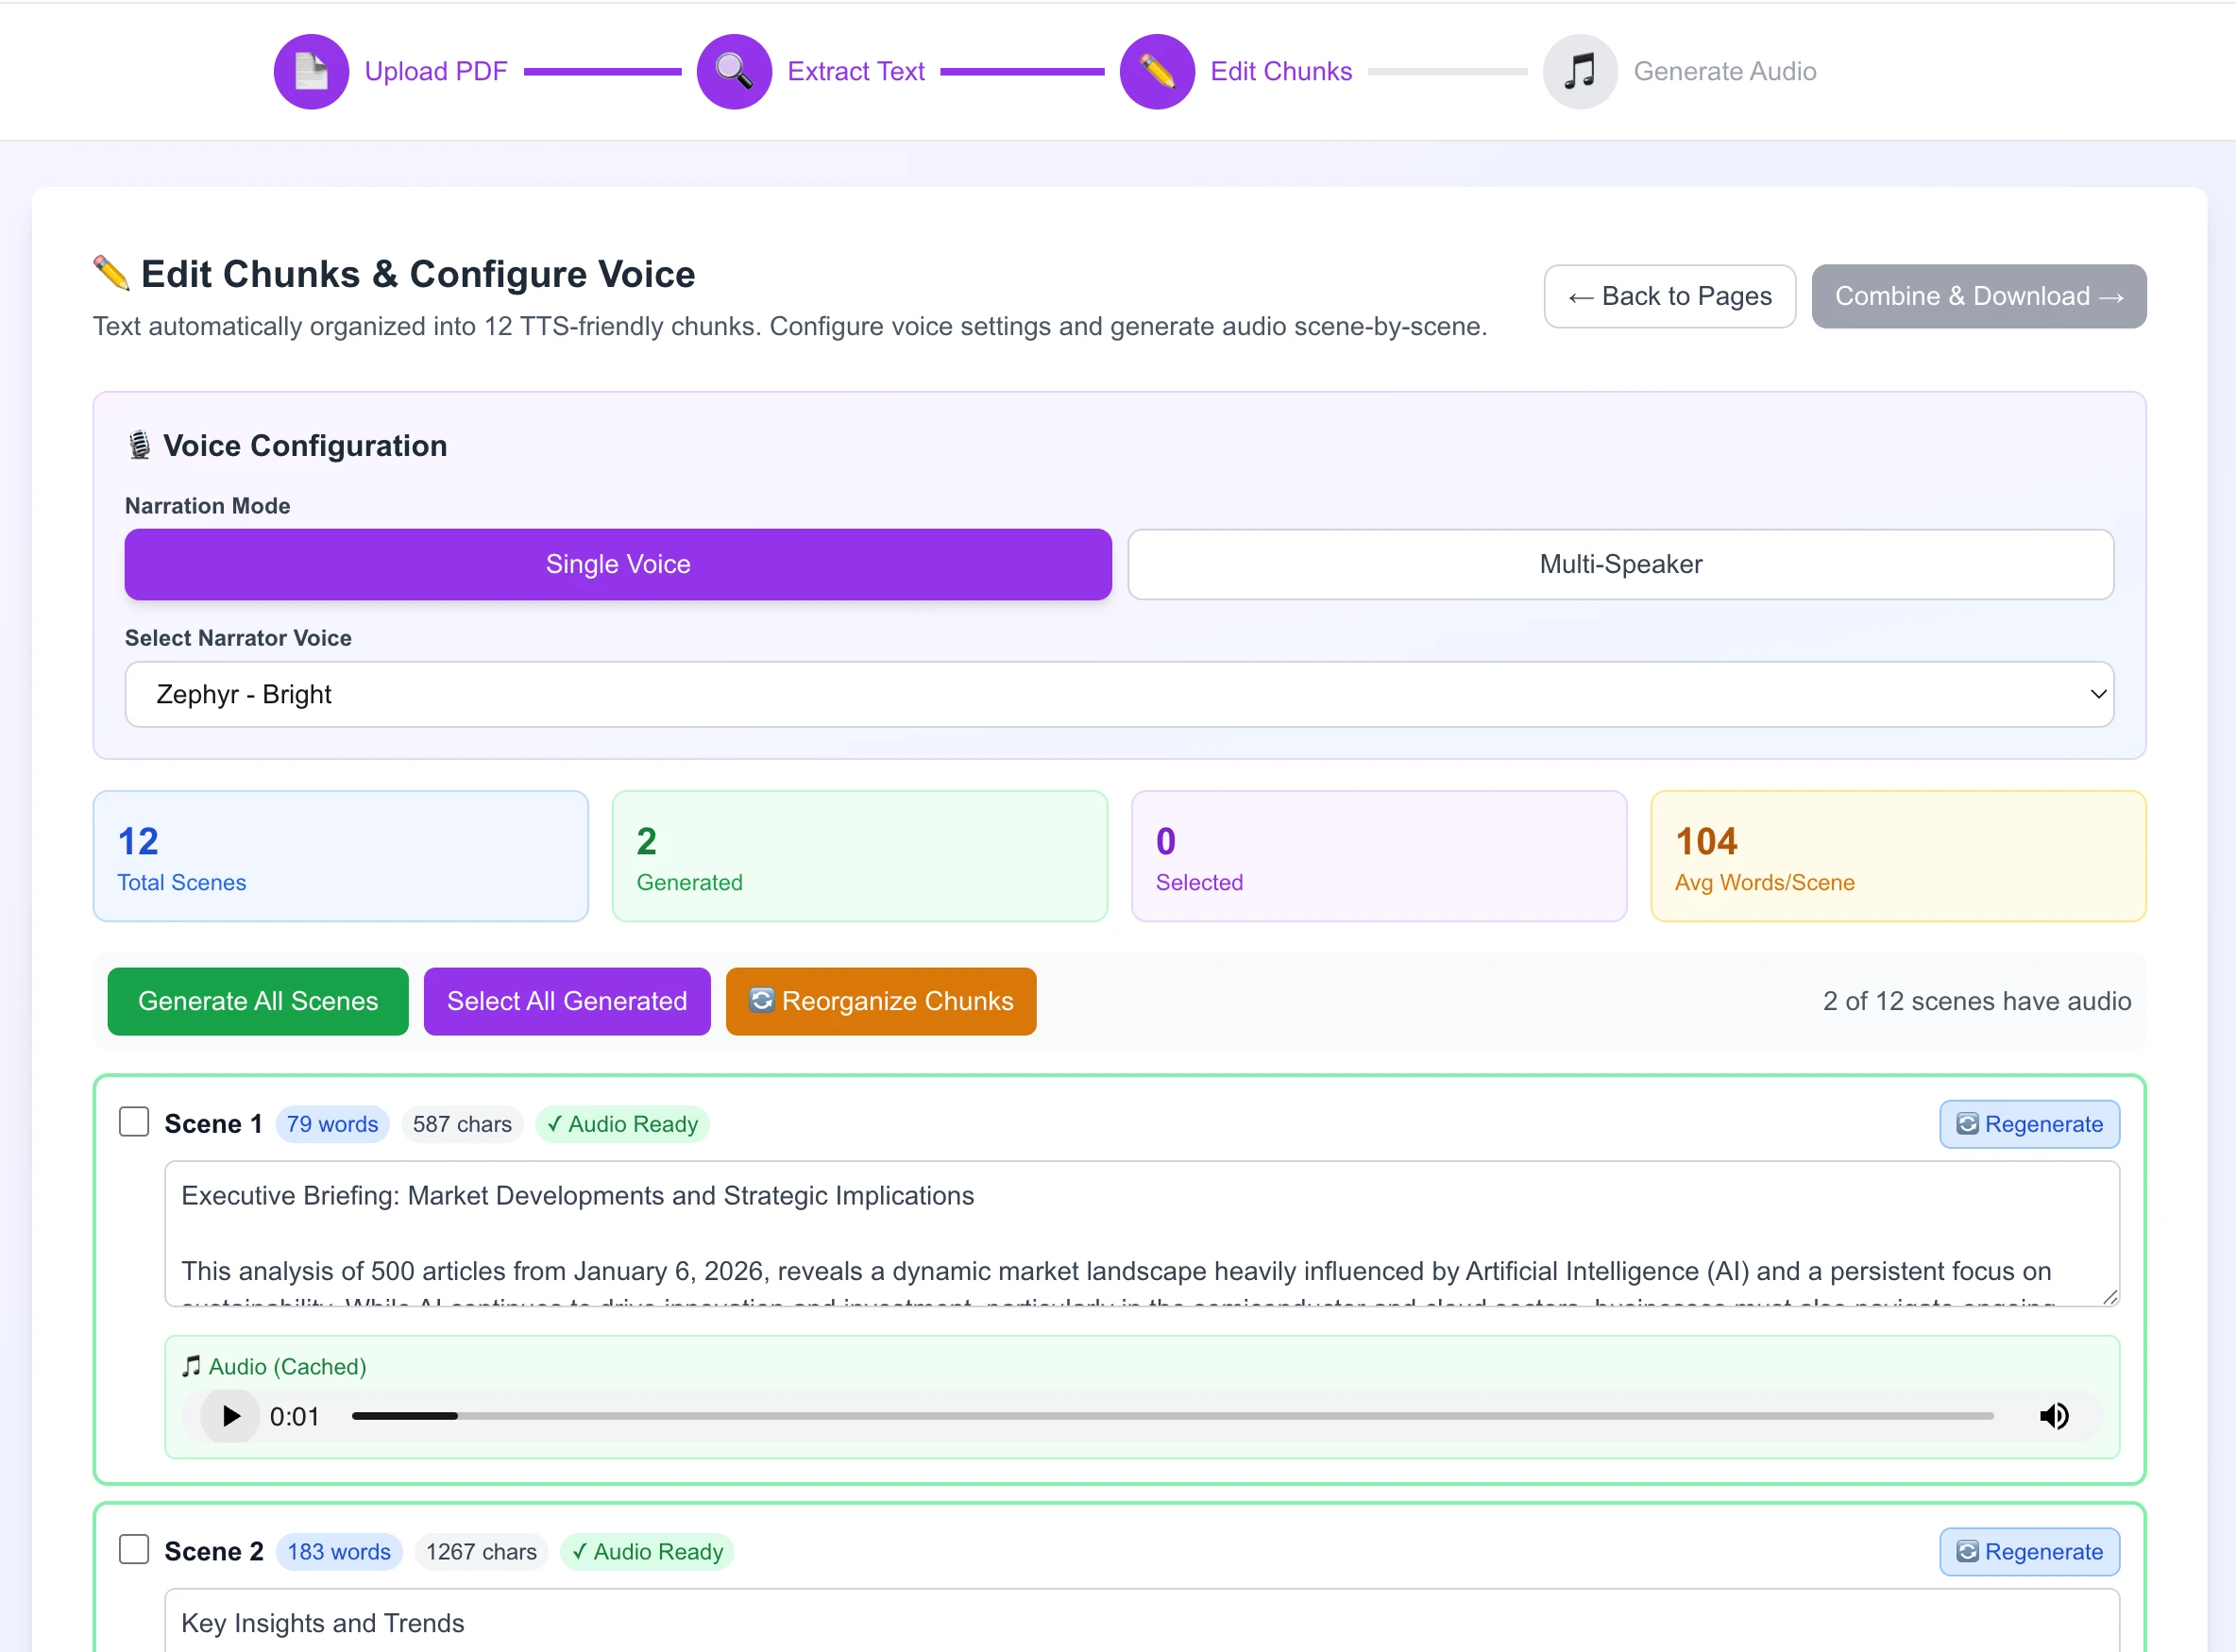
Task: Click the narrator voice dropdown chevron arrow
Action: (x=2098, y=694)
